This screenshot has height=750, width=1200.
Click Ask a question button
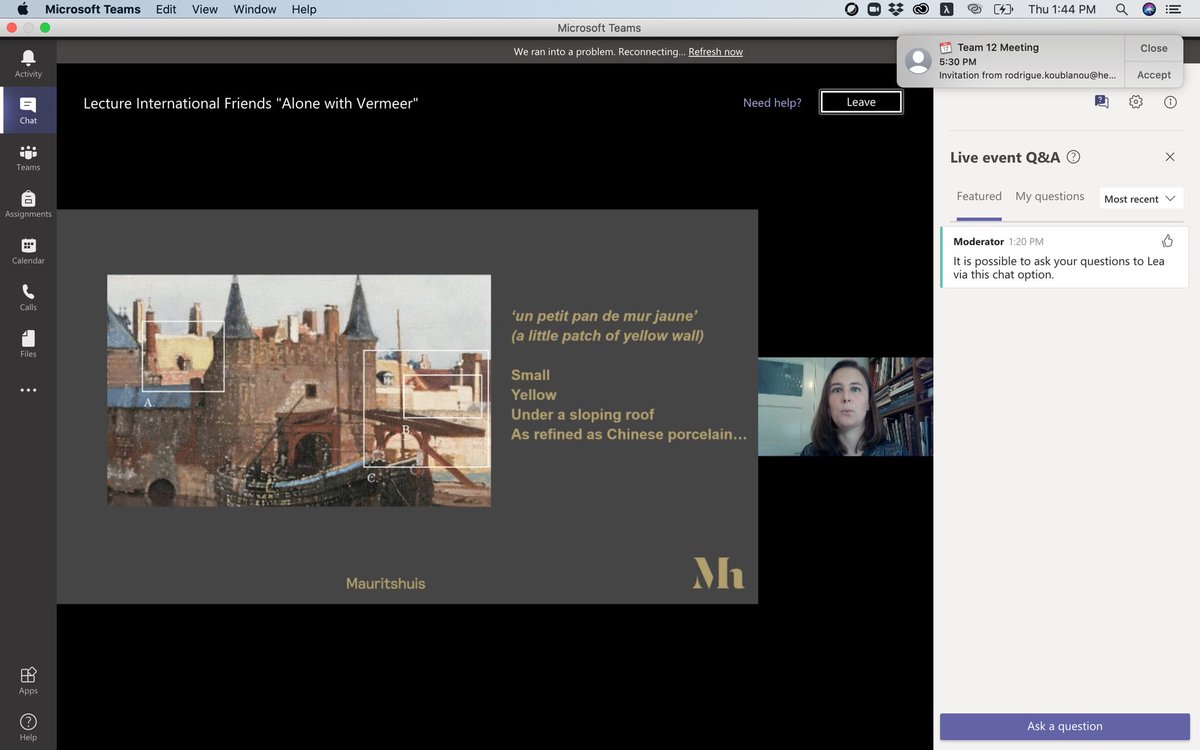pyautogui.click(x=1065, y=726)
